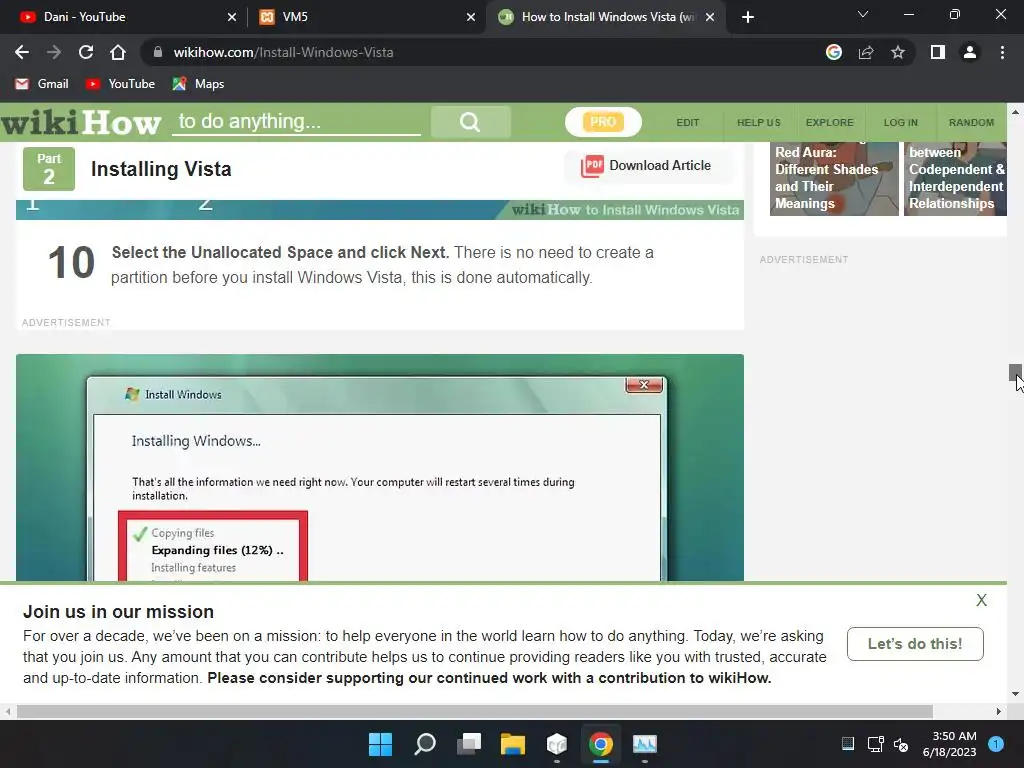The image size is (1024, 768).
Task: Open the Windows Start menu
Action: tap(380, 744)
